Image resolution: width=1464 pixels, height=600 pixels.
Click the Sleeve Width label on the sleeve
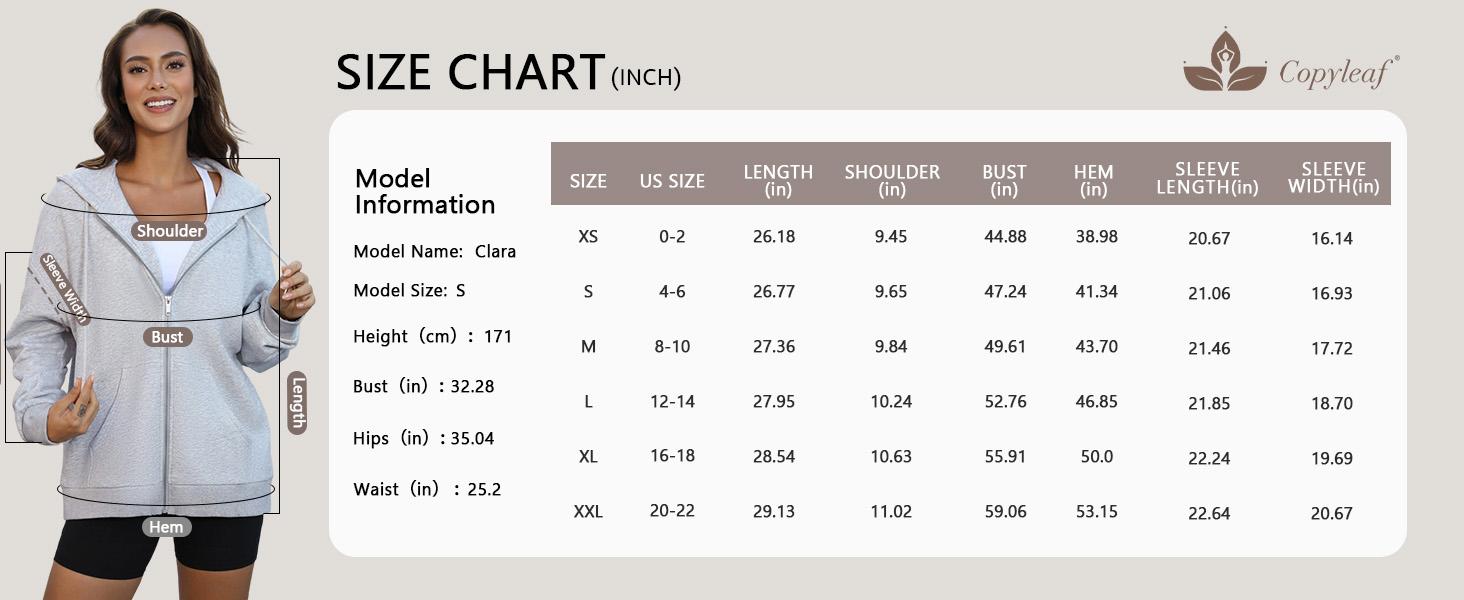tap(65, 288)
